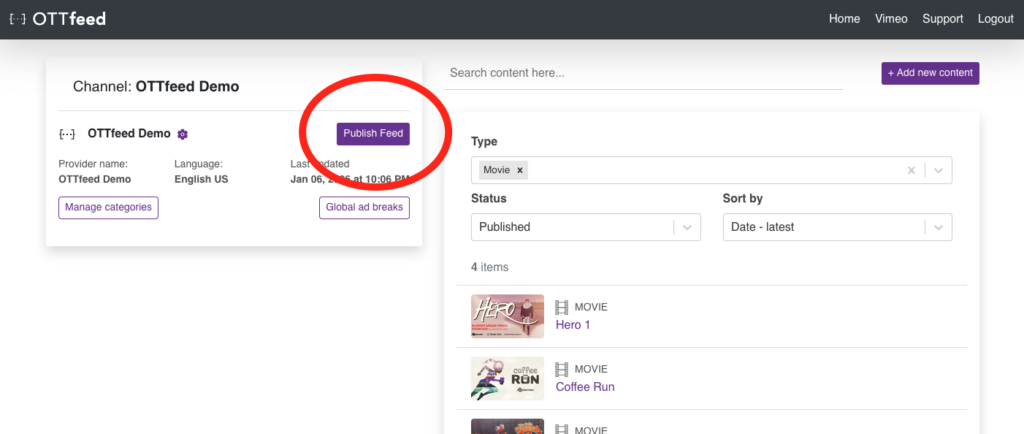This screenshot has width=1024, height=434.
Task: Click the '4 items' count text
Action: coord(490,267)
